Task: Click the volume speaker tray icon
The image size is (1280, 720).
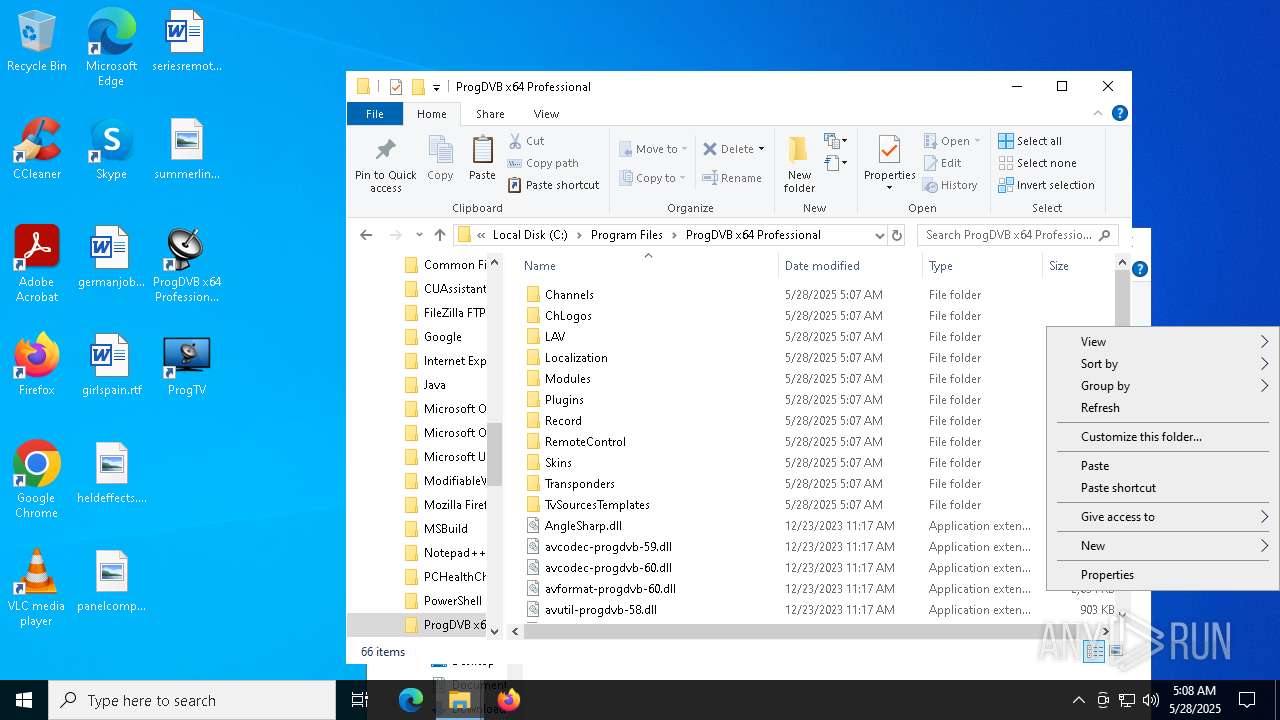Action: 1150,700
